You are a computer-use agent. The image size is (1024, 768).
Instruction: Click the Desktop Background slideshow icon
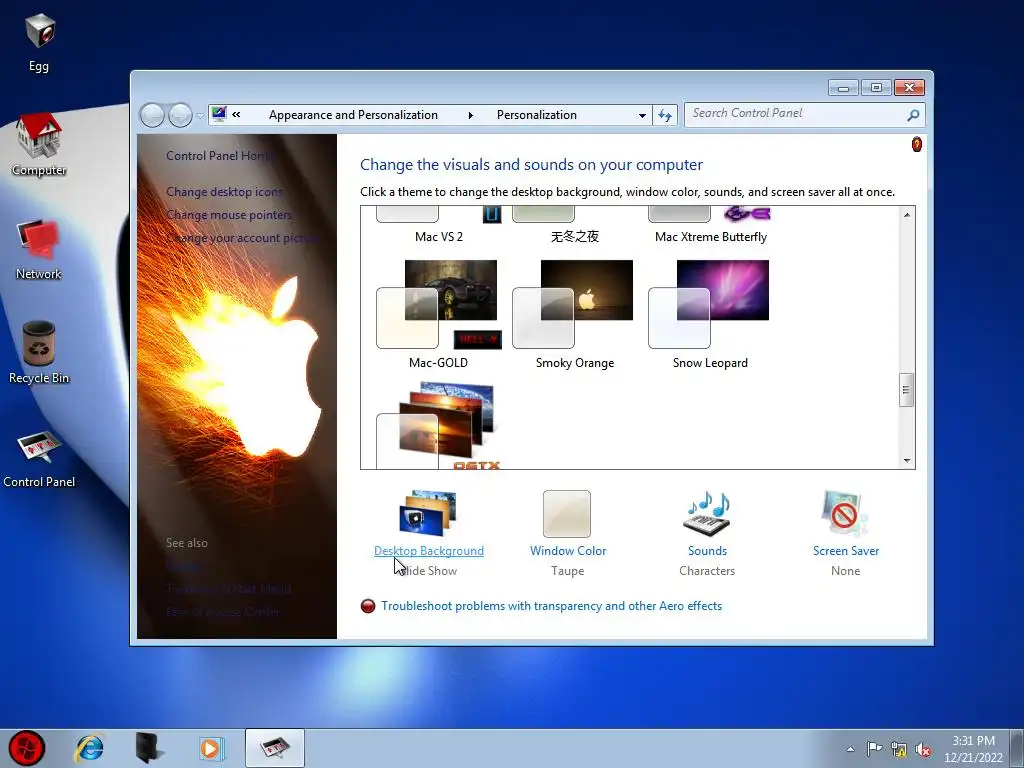point(428,514)
